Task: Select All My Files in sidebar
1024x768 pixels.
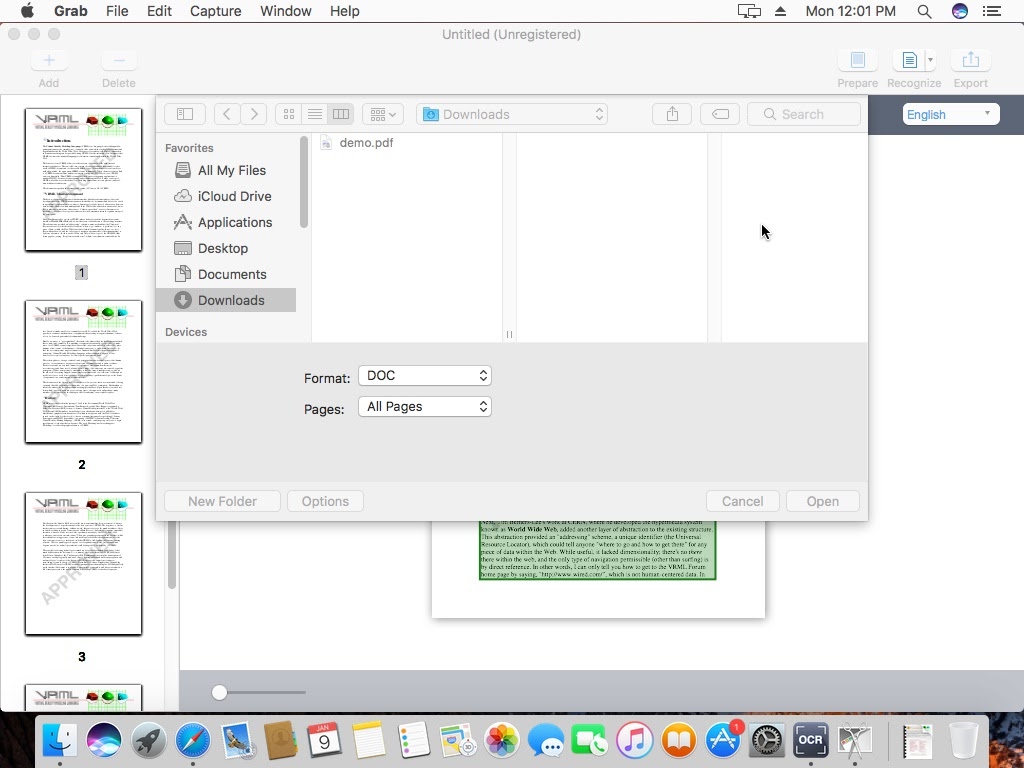Action: click(x=226, y=170)
